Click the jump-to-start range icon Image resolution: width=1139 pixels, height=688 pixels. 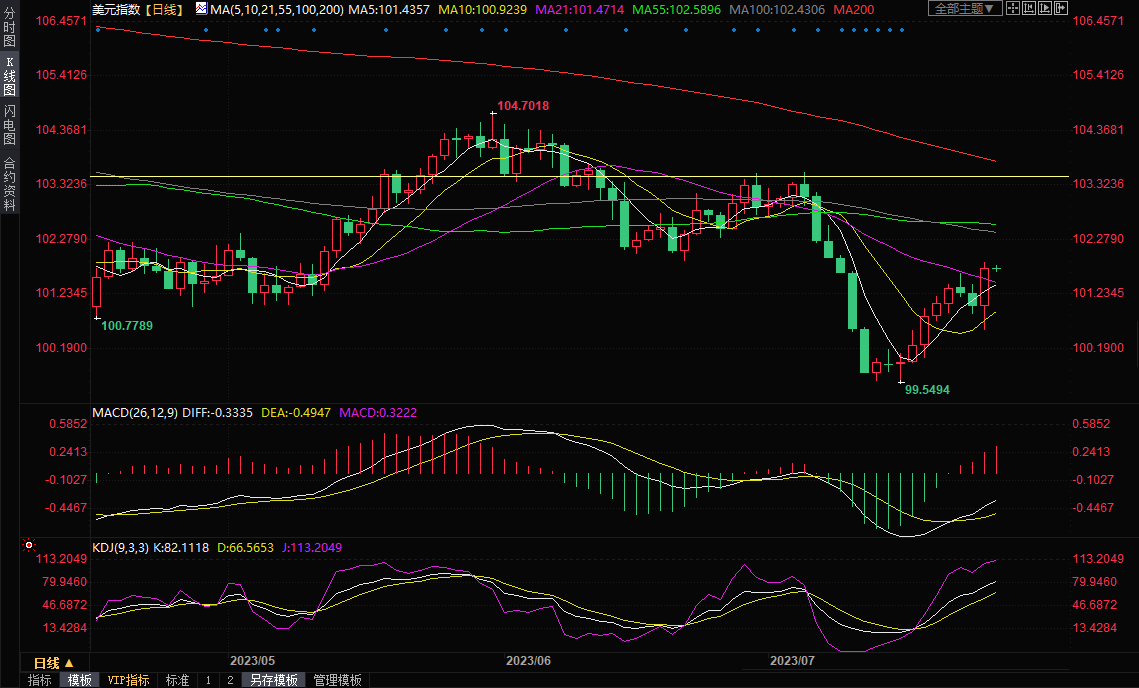1029,9
